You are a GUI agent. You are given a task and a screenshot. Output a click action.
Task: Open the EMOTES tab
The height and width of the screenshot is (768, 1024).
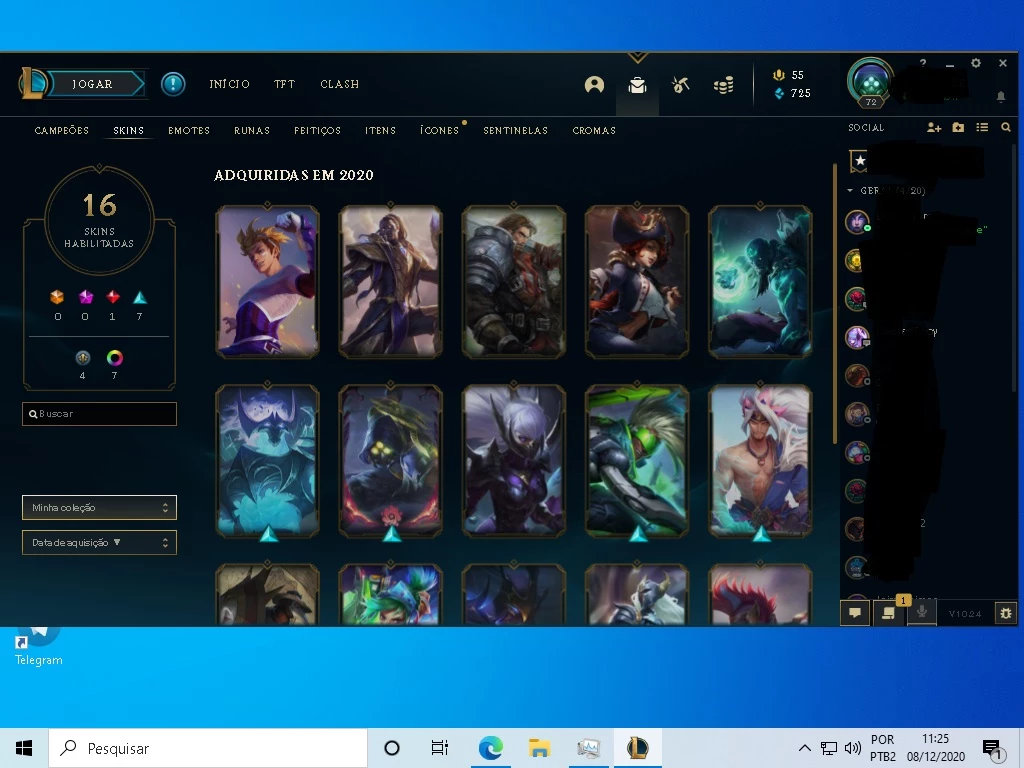189,131
